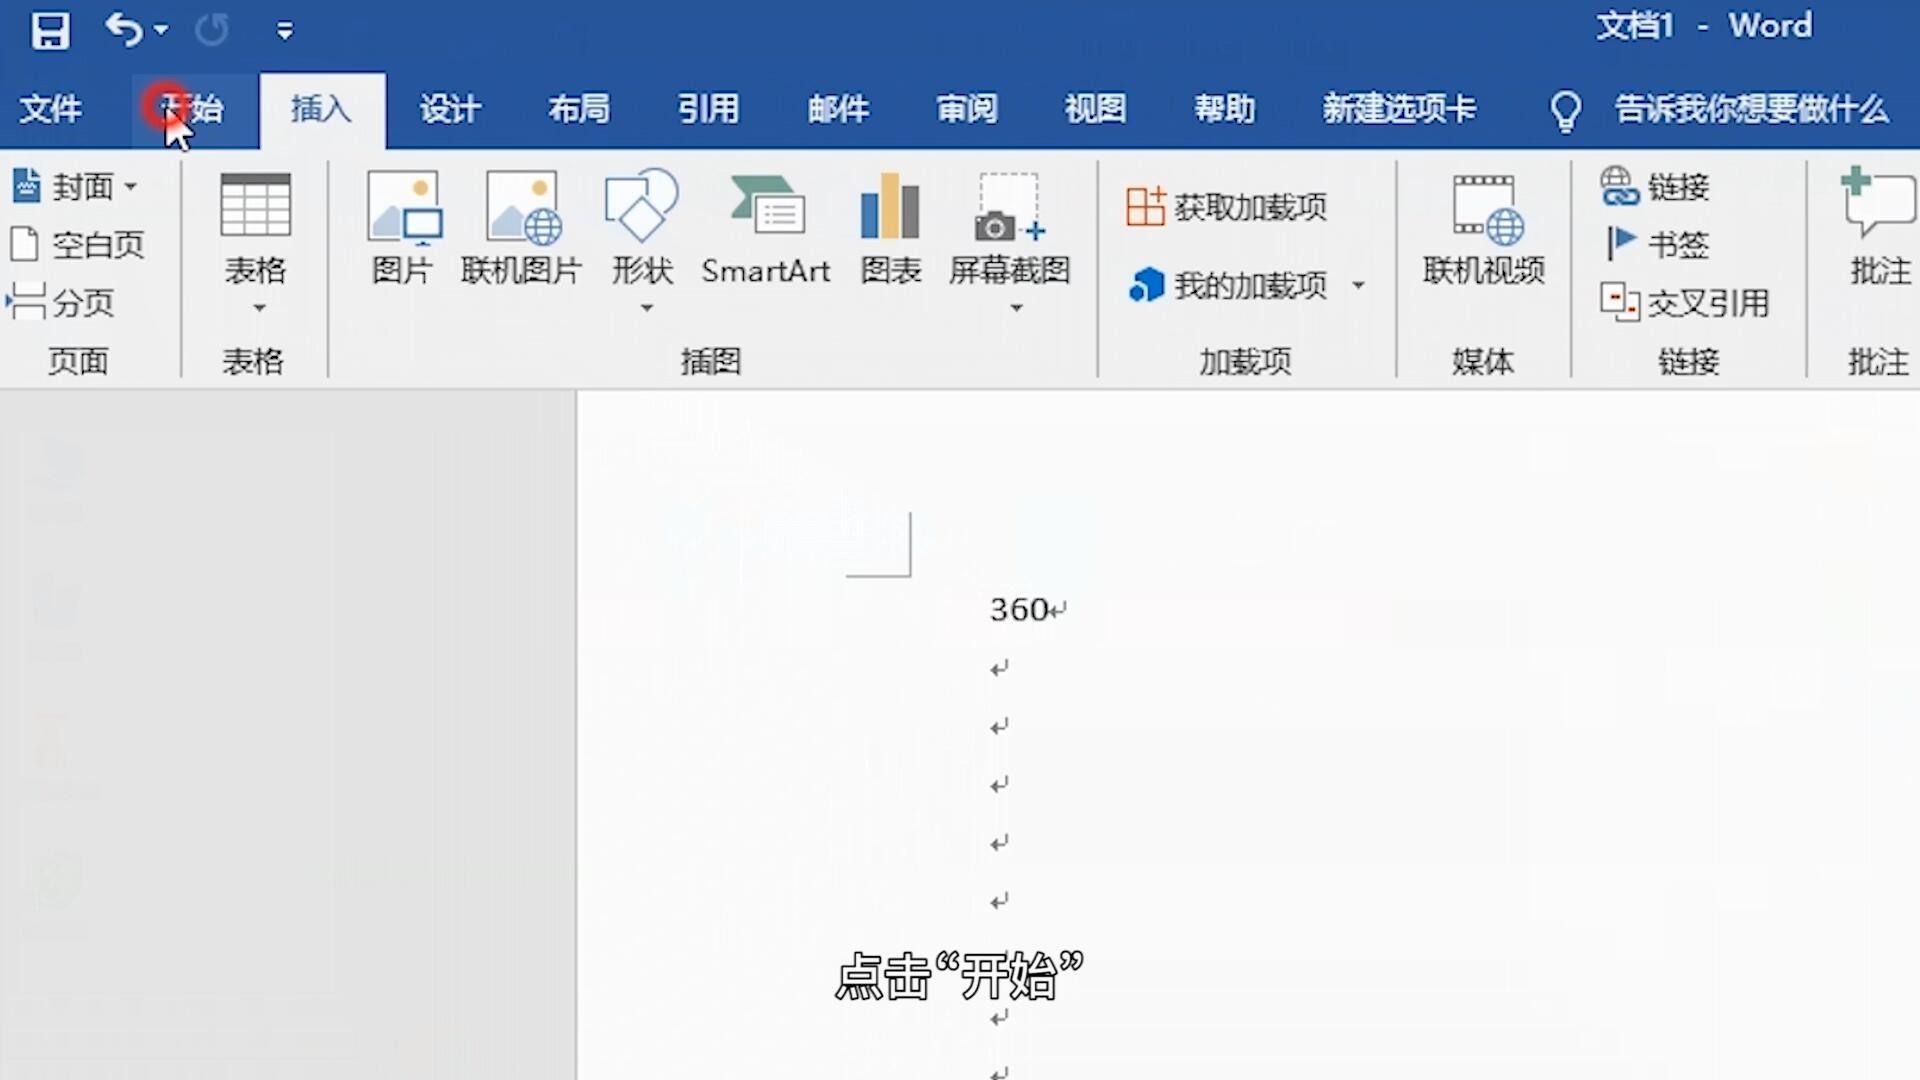Click the Undo arrow icon
Viewport: 1920px width, 1080px height.
point(124,30)
